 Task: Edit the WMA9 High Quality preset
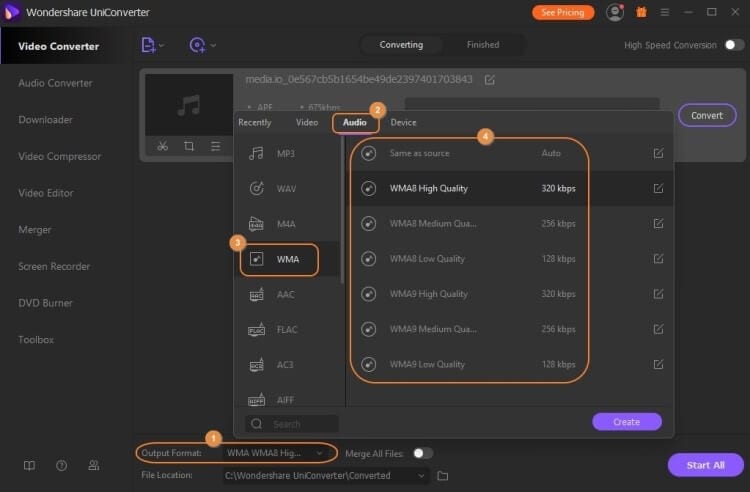(x=658, y=294)
